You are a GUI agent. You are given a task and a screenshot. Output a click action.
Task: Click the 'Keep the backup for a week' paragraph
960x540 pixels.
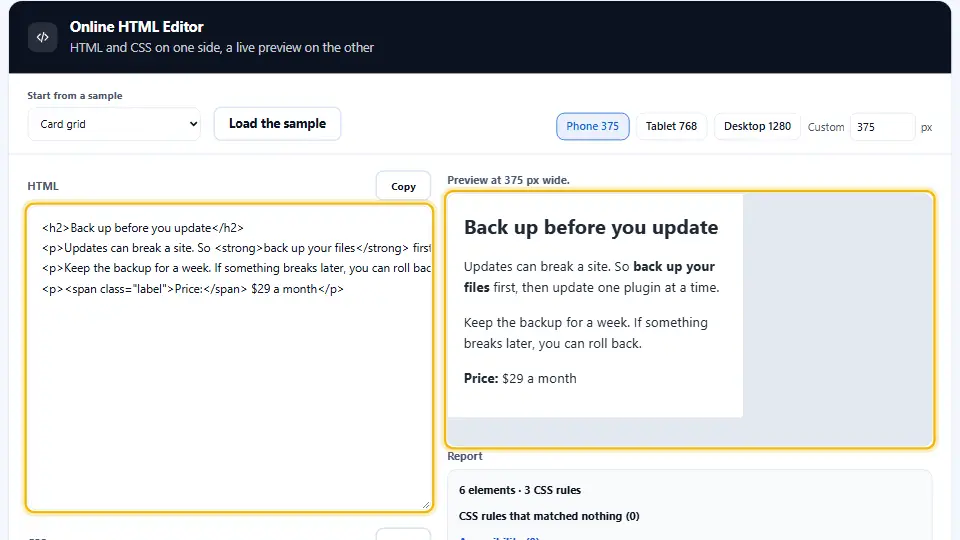[585, 333]
